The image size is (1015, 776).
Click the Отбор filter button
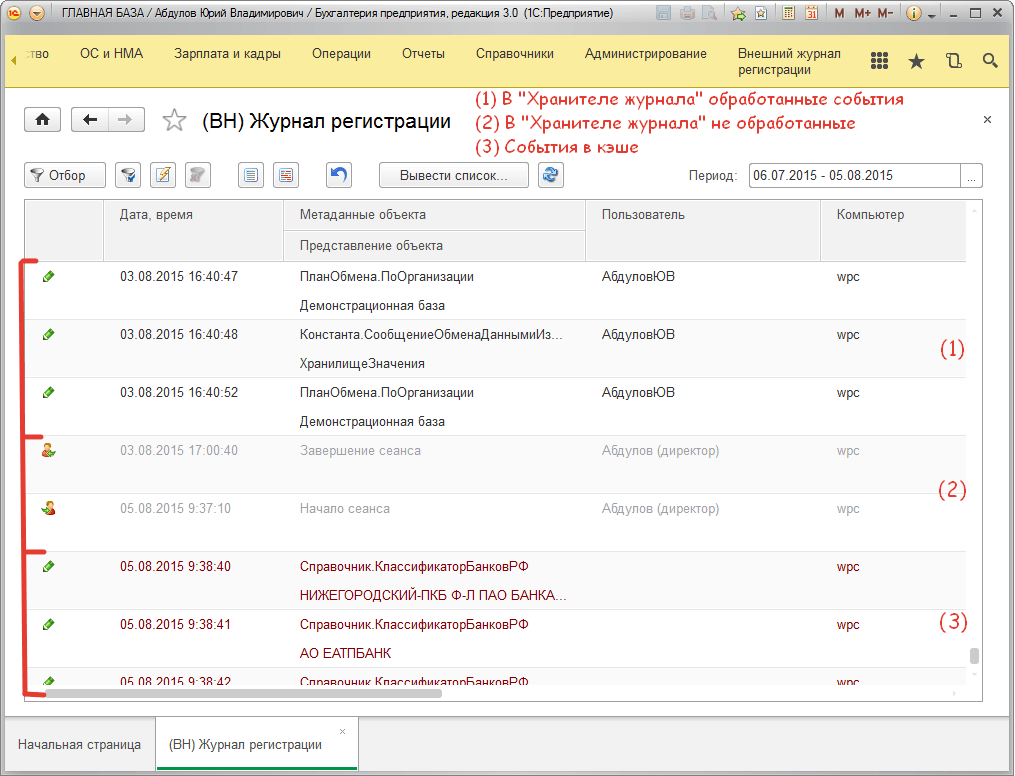(x=65, y=175)
